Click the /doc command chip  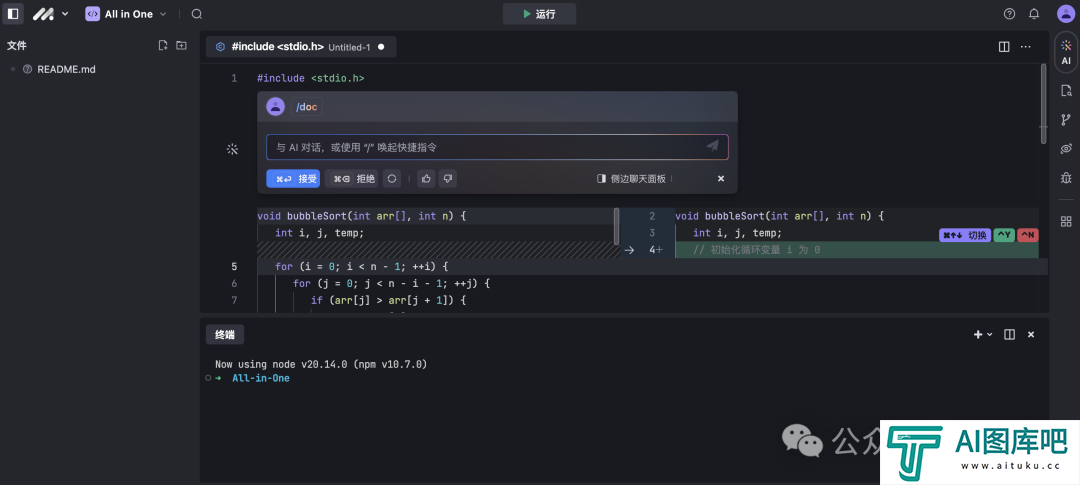(x=307, y=107)
